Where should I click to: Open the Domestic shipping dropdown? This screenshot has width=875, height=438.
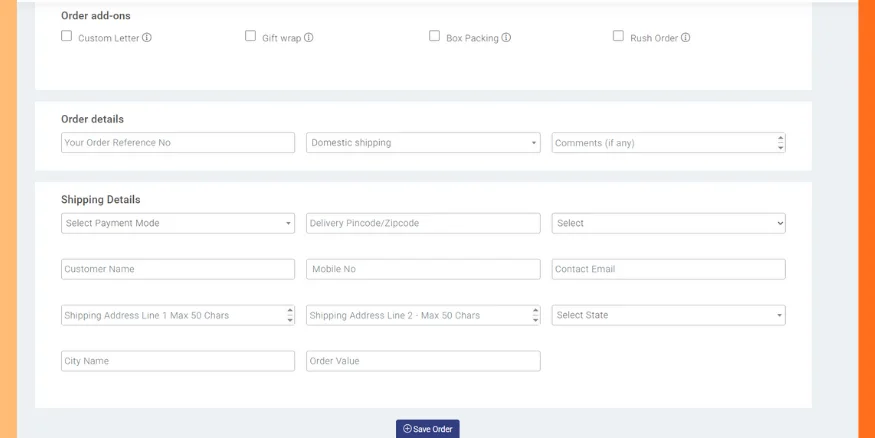[423, 142]
